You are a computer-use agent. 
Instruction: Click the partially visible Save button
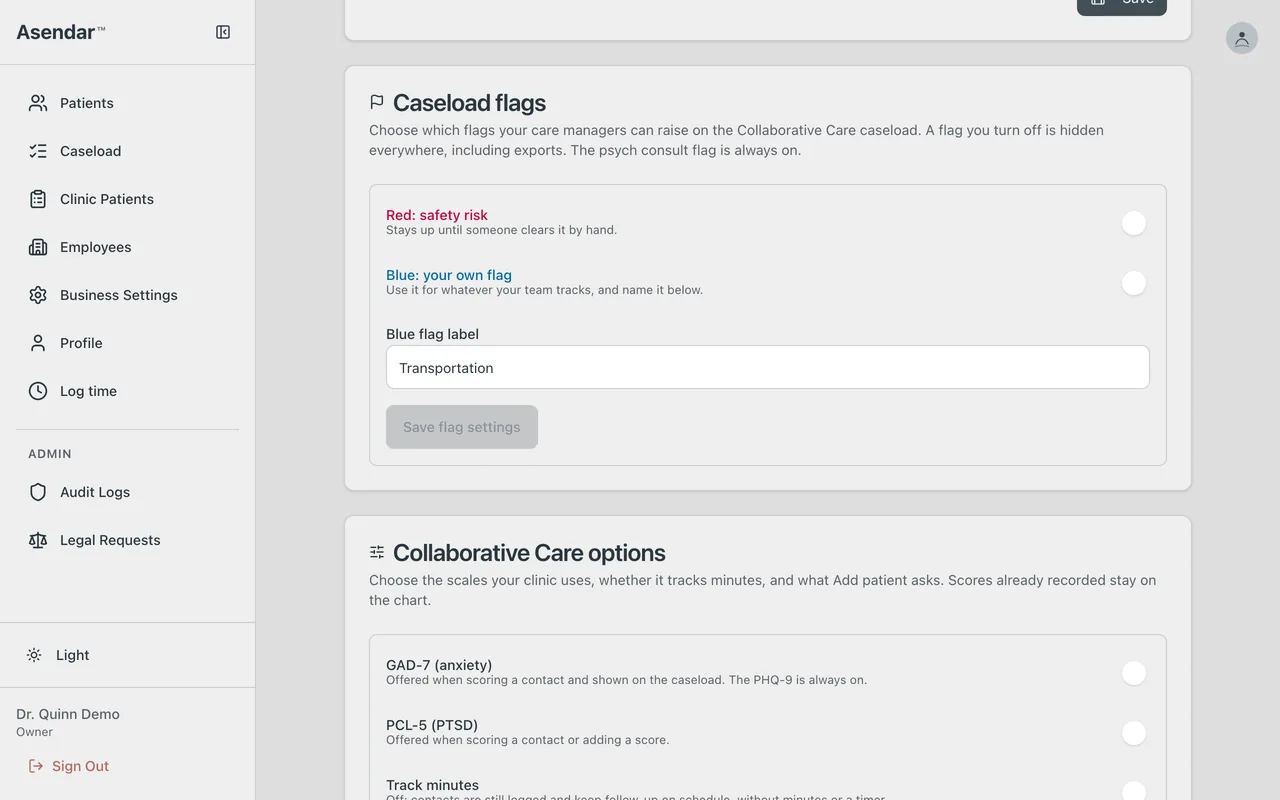coord(1122,6)
